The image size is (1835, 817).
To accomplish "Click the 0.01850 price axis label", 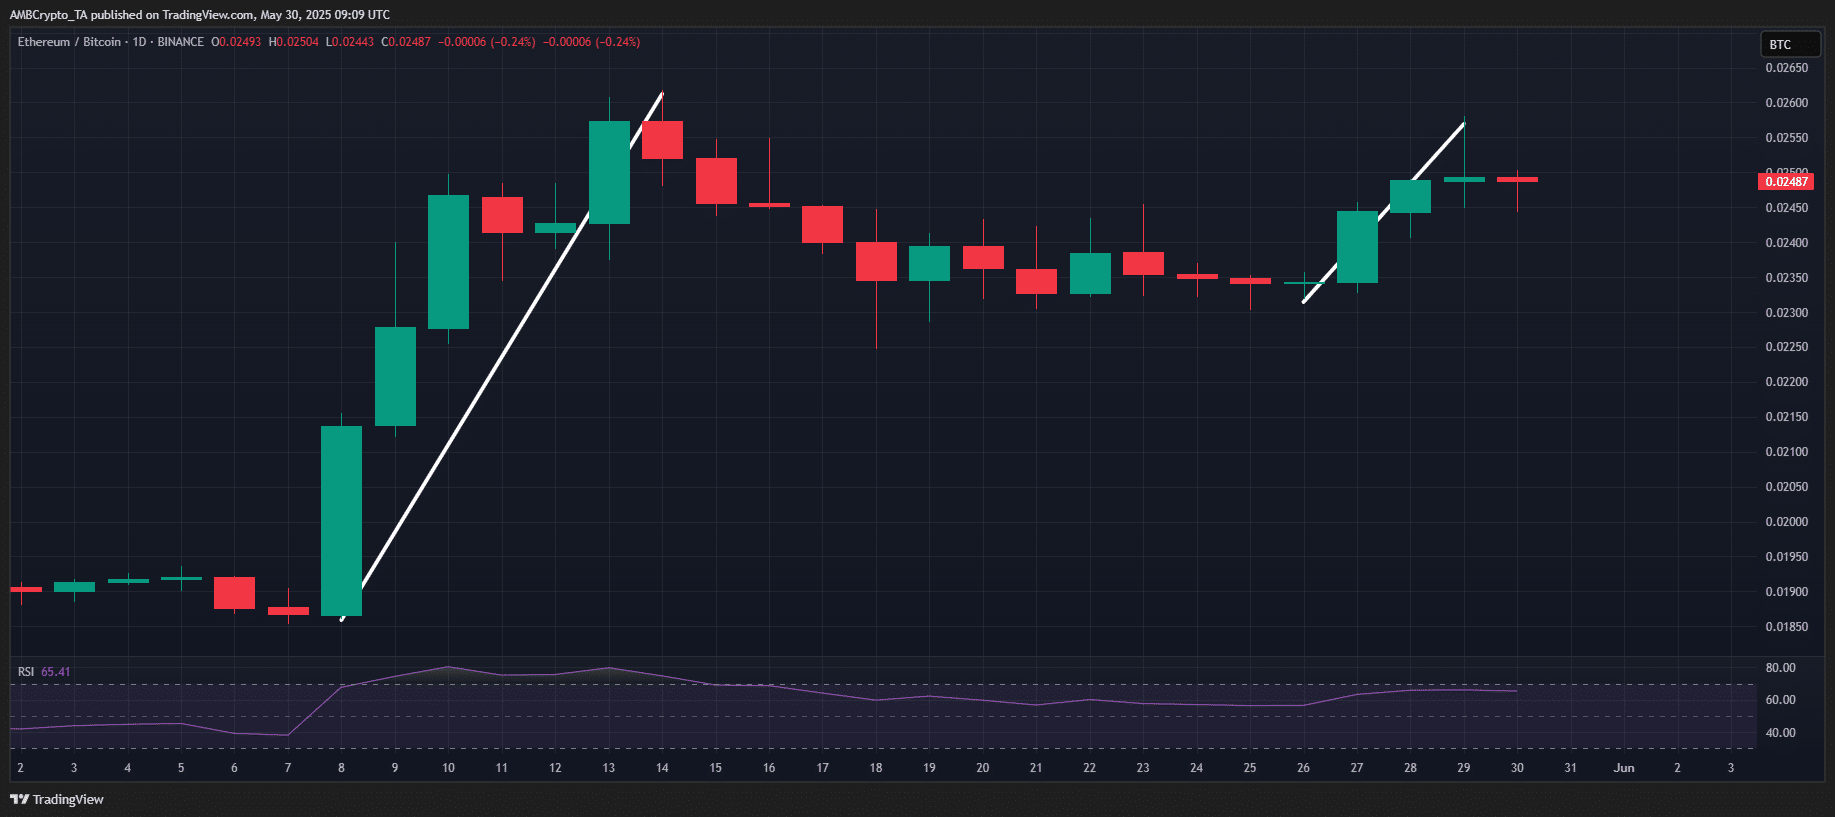I will pos(1786,627).
